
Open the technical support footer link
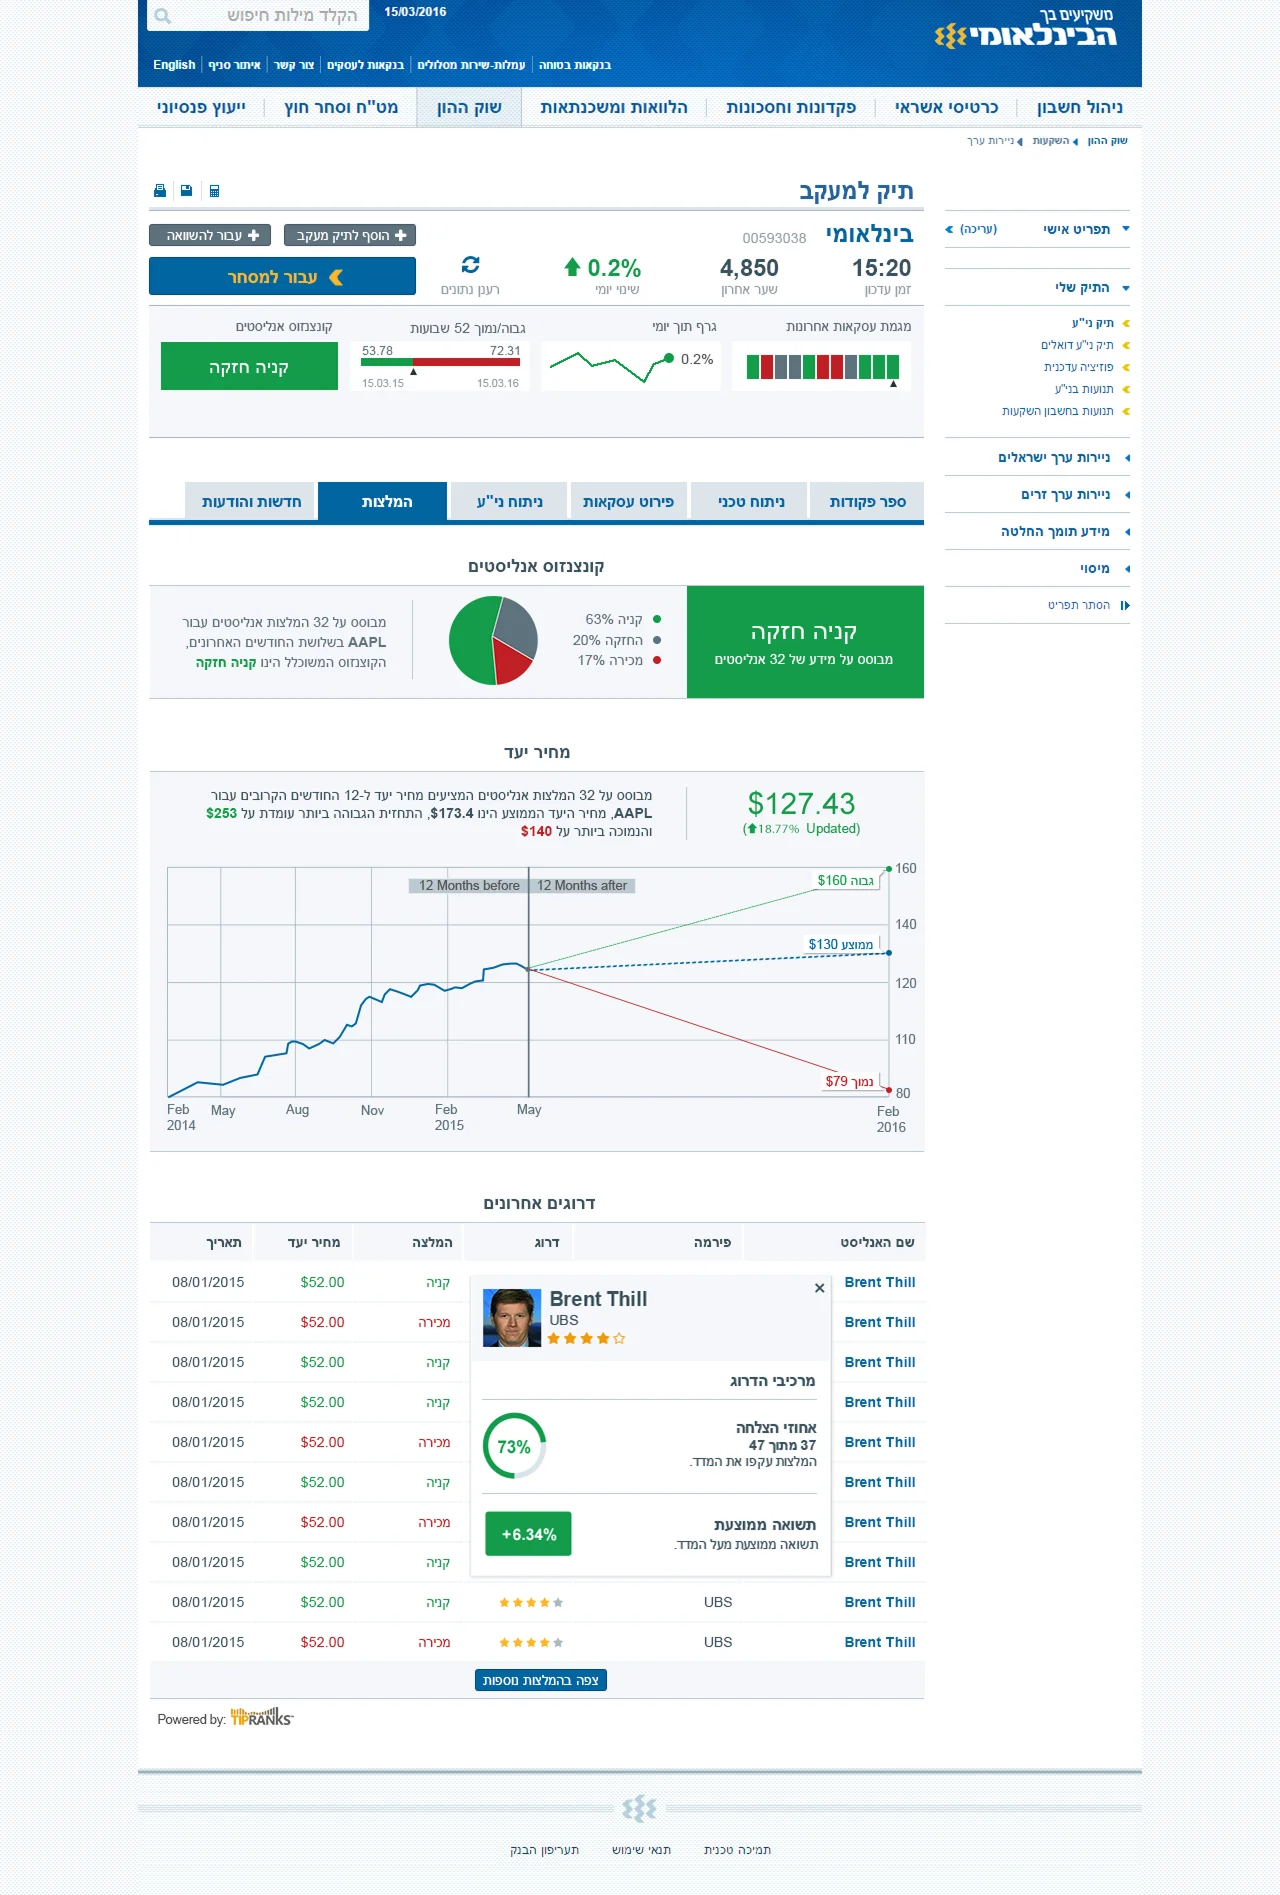click(x=737, y=1850)
